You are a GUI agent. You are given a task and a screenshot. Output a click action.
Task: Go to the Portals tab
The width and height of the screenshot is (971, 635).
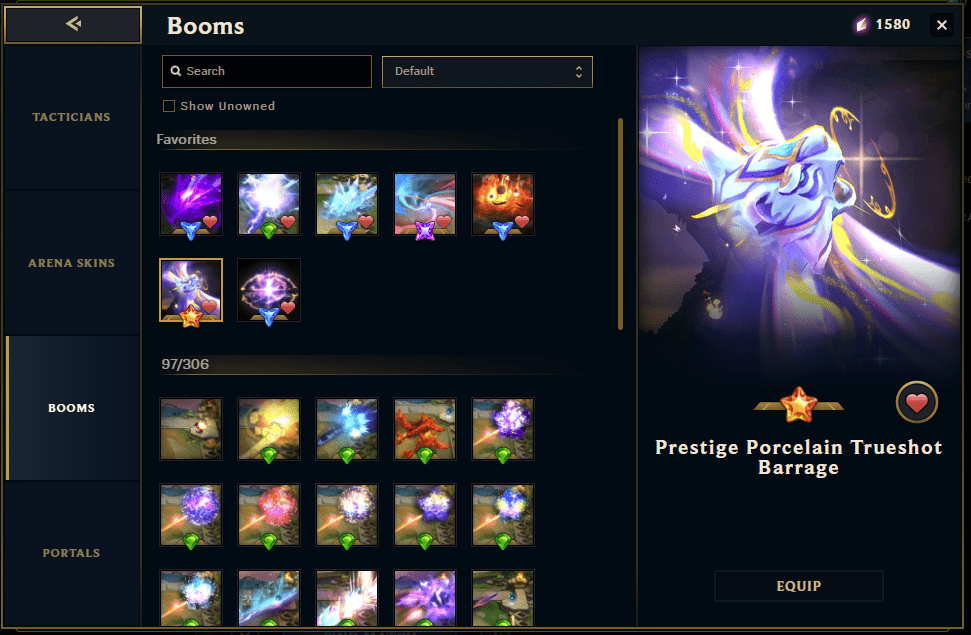[x=72, y=553]
